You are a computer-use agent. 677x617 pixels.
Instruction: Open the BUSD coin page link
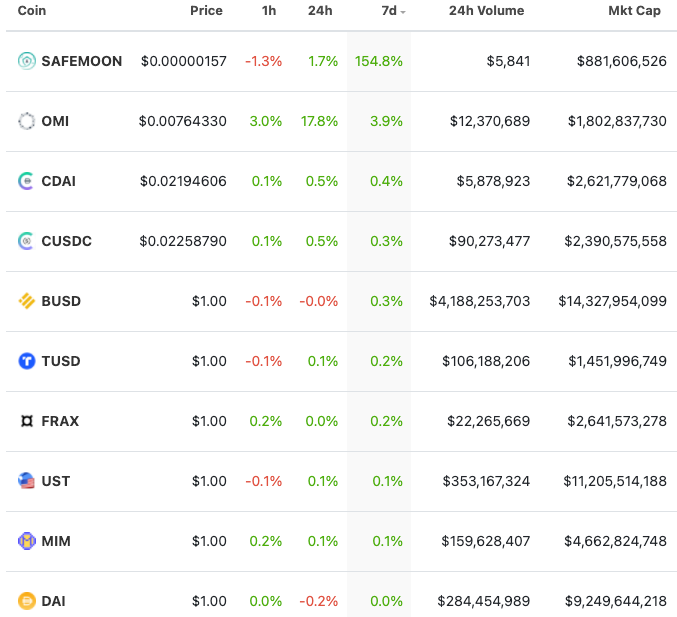61,301
